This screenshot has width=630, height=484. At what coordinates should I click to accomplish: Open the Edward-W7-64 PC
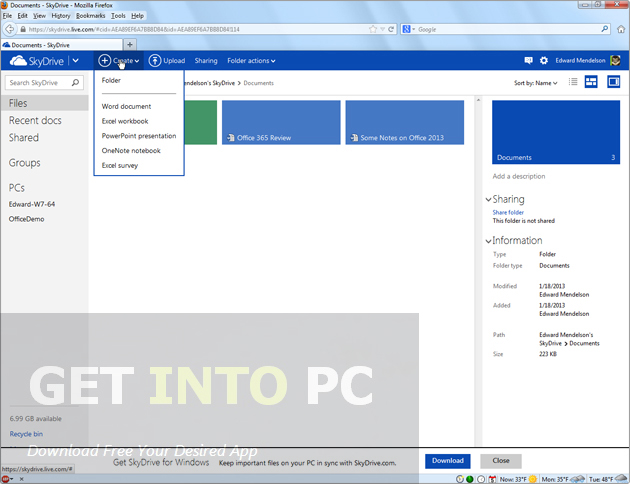pyautogui.click(x=32, y=204)
